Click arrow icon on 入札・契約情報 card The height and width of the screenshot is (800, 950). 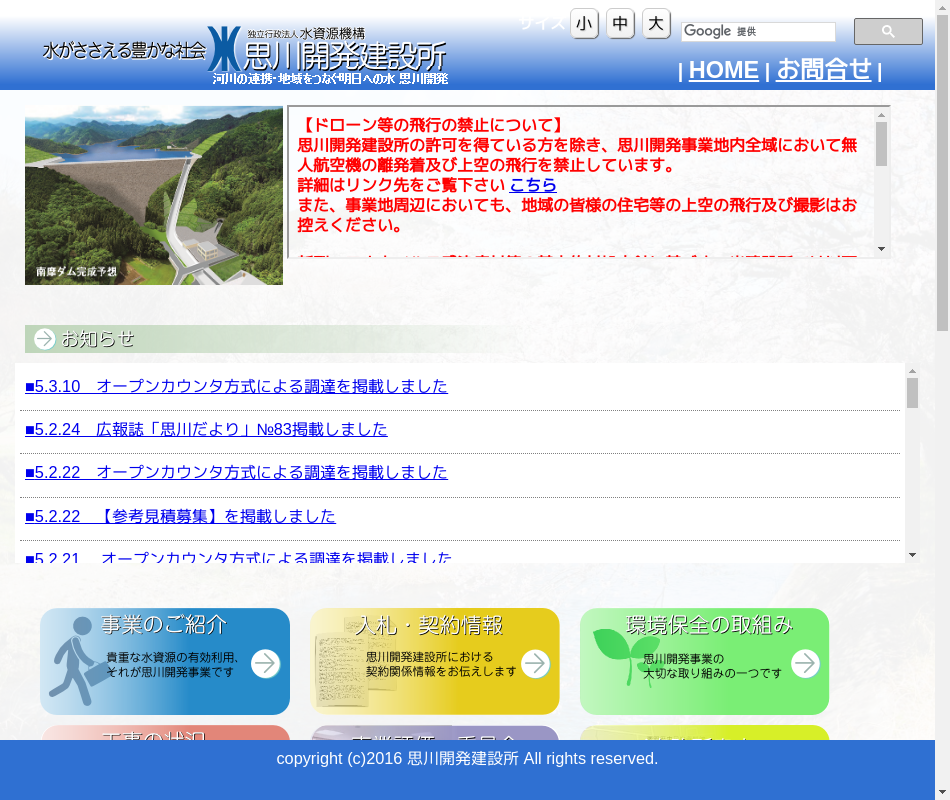click(536, 664)
